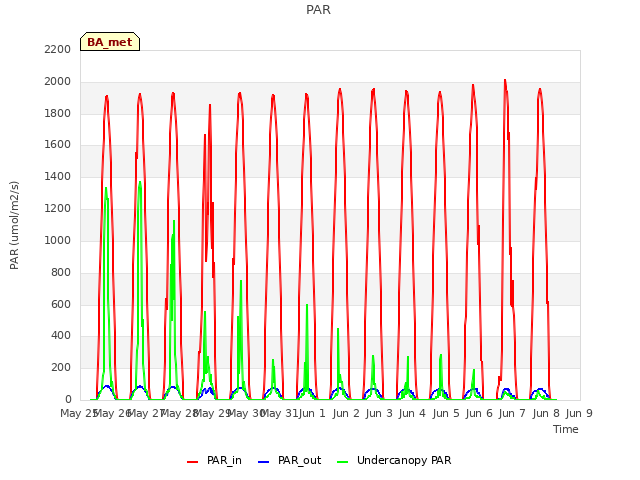Click the blue PAR_out legend swatch

(264, 462)
